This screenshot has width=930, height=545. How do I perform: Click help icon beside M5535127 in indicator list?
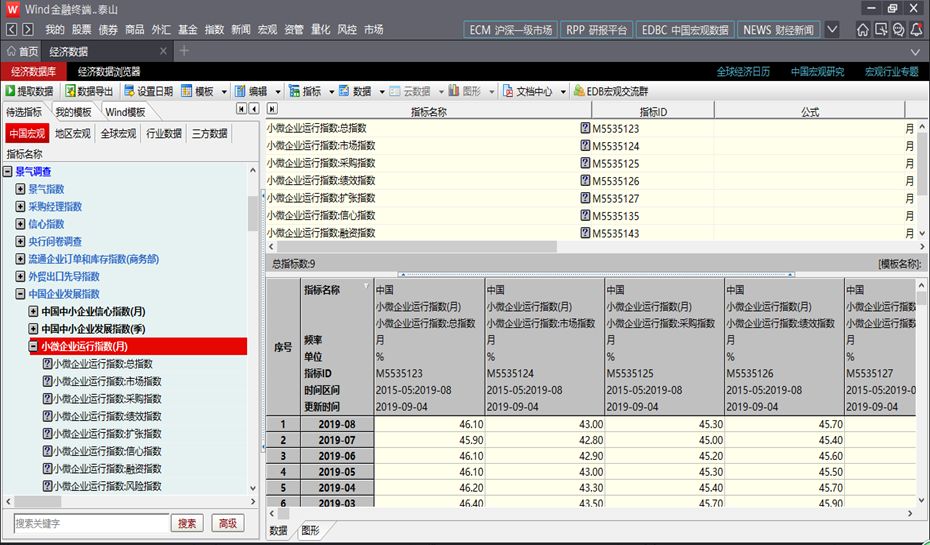(585, 198)
